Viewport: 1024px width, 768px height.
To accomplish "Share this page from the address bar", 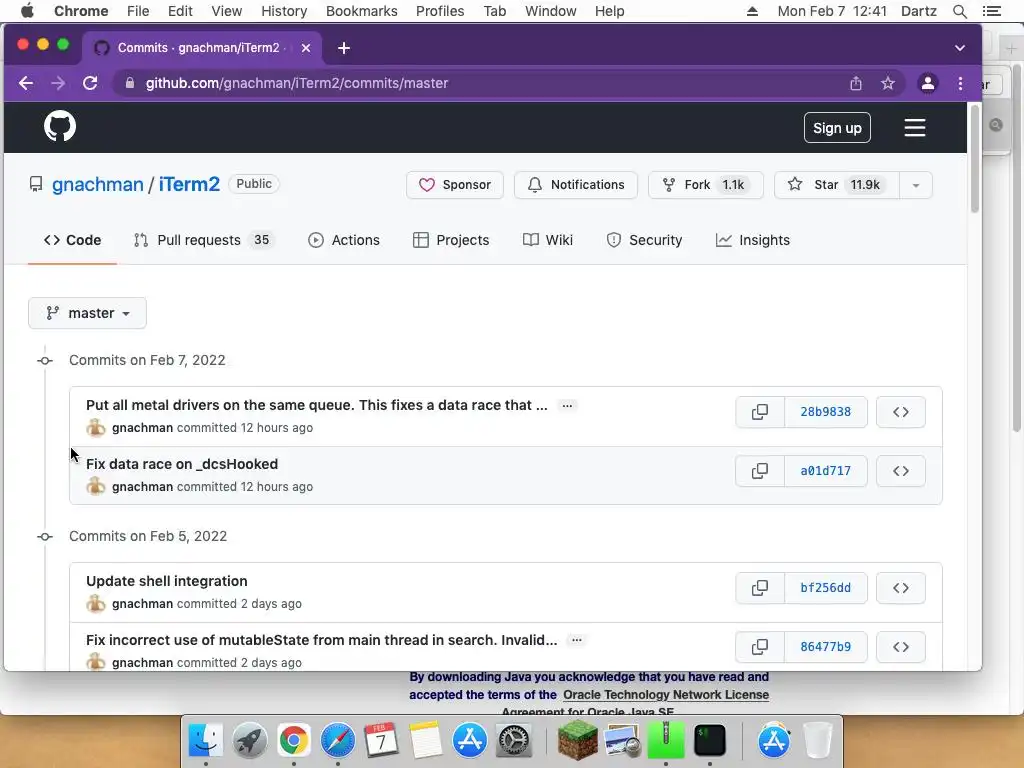I will pyautogui.click(x=856, y=83).
